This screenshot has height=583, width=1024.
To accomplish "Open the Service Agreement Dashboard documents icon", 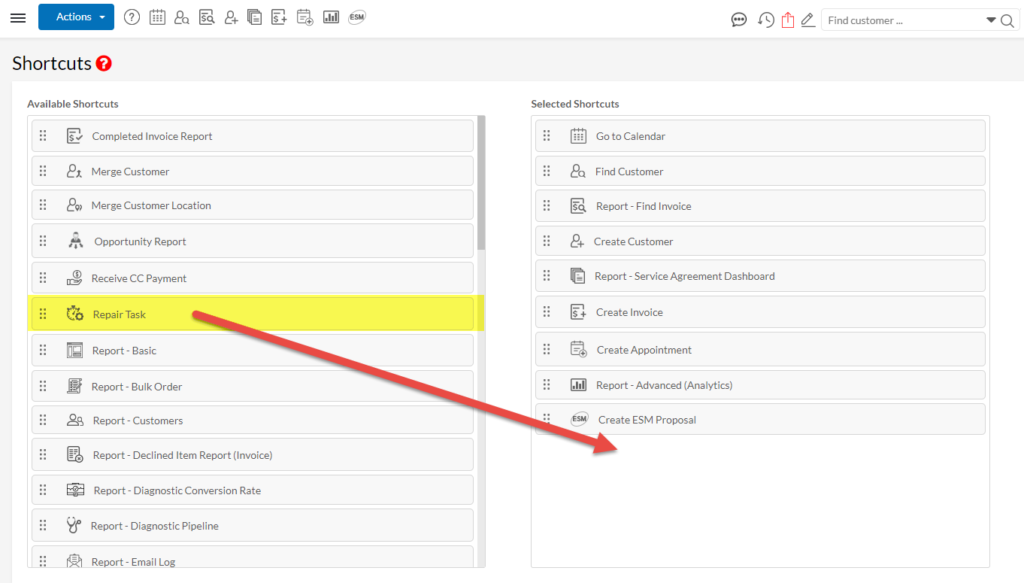I will click(x=255, y=16).
